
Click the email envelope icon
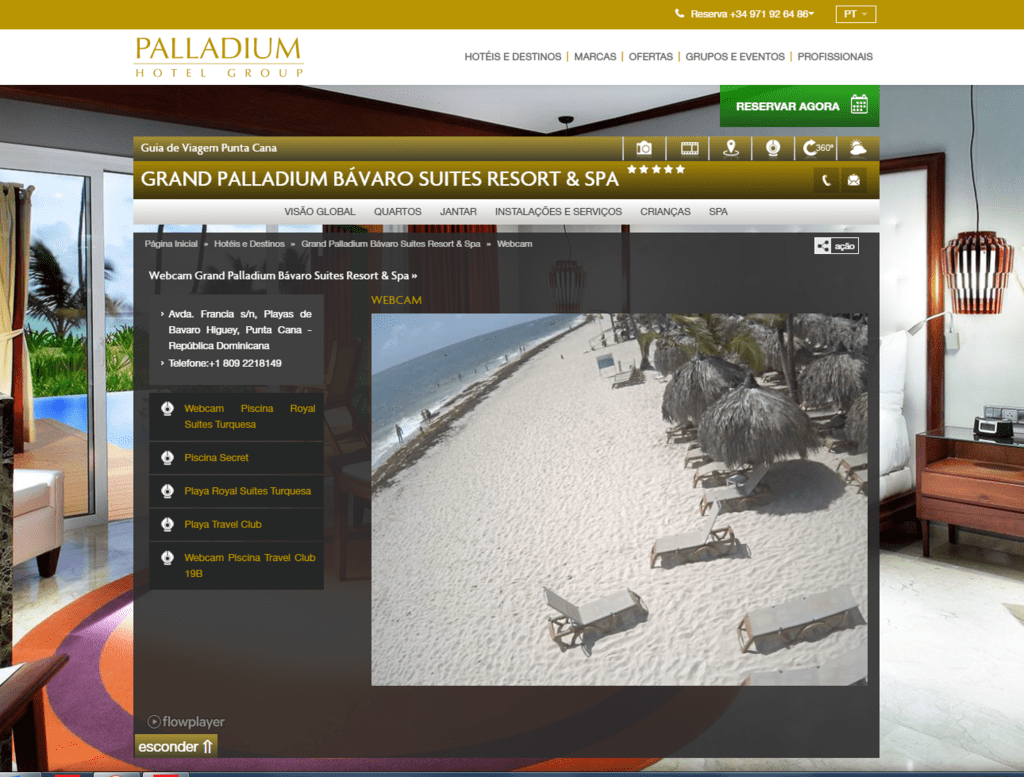[854, 180]
